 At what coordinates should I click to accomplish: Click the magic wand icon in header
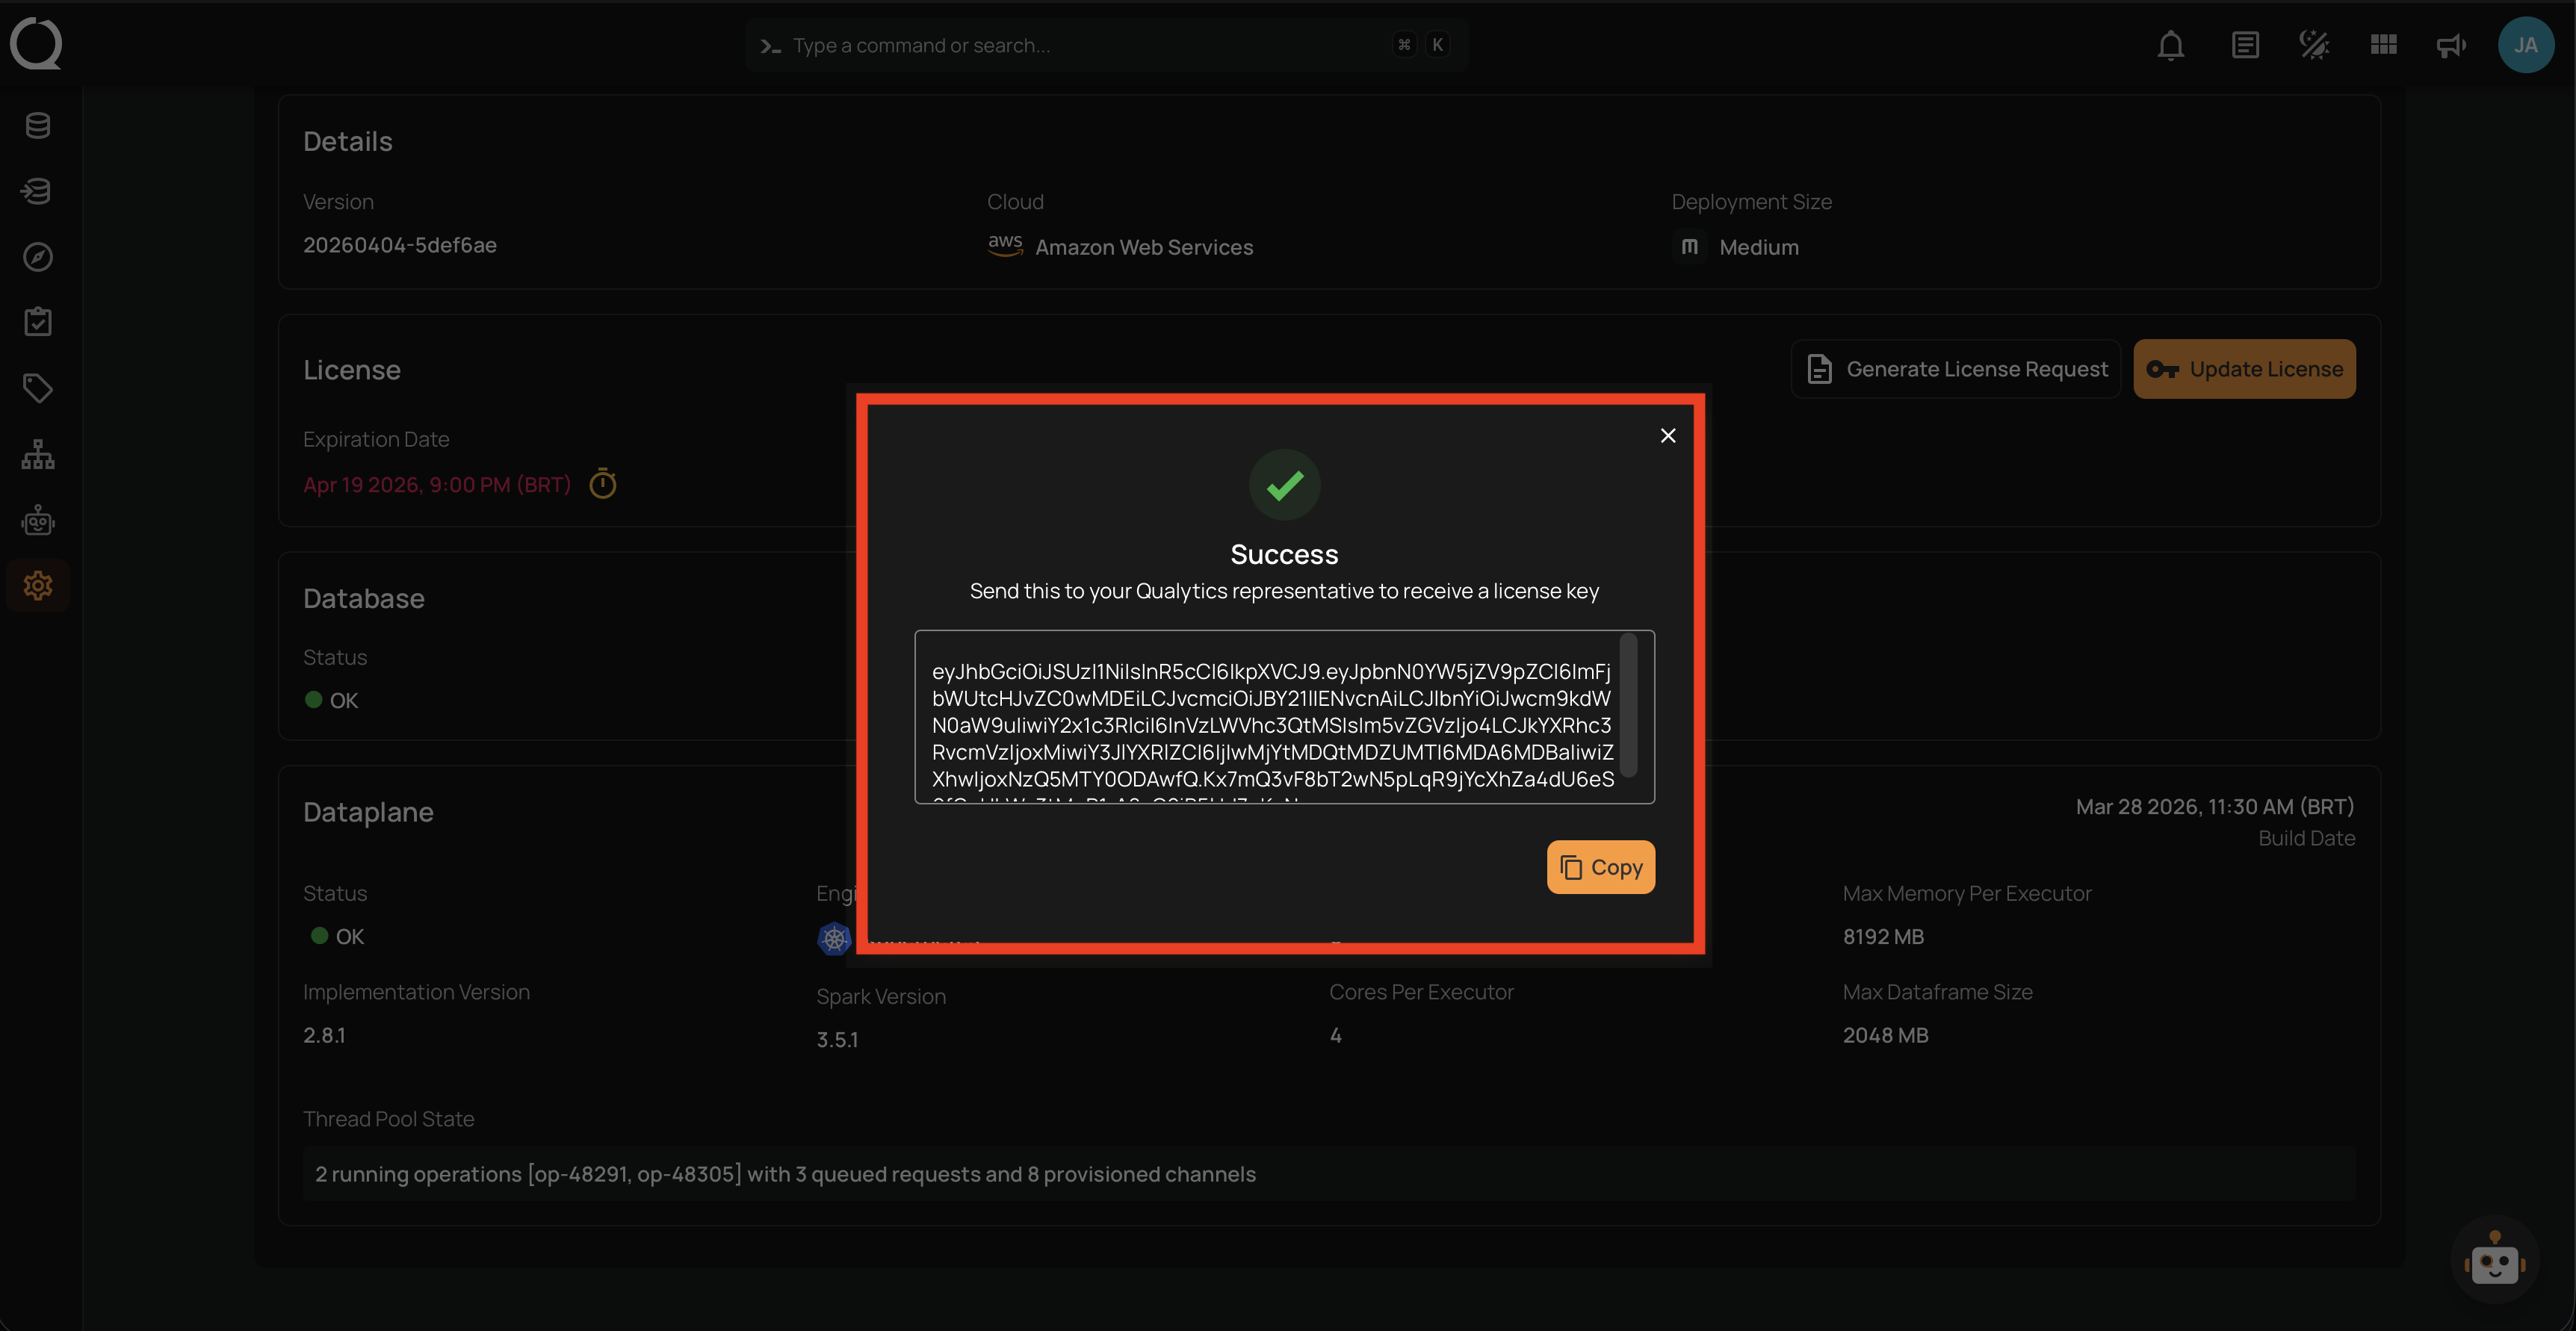[x=2314, y=45]
